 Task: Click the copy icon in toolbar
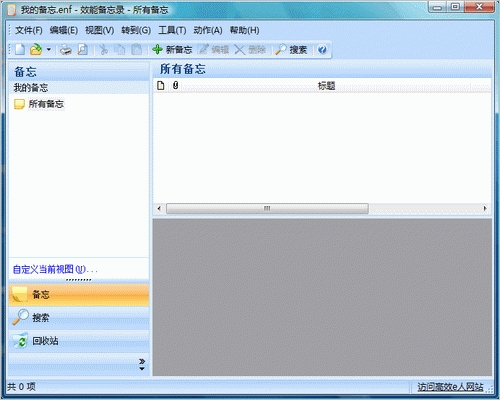point(119,50)
